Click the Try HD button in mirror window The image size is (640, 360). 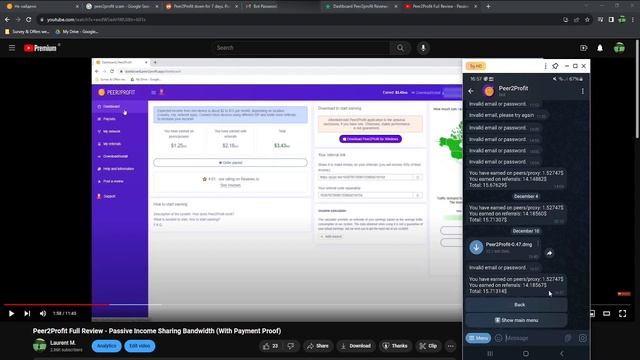pyautogui.click(x=476, y=66)
